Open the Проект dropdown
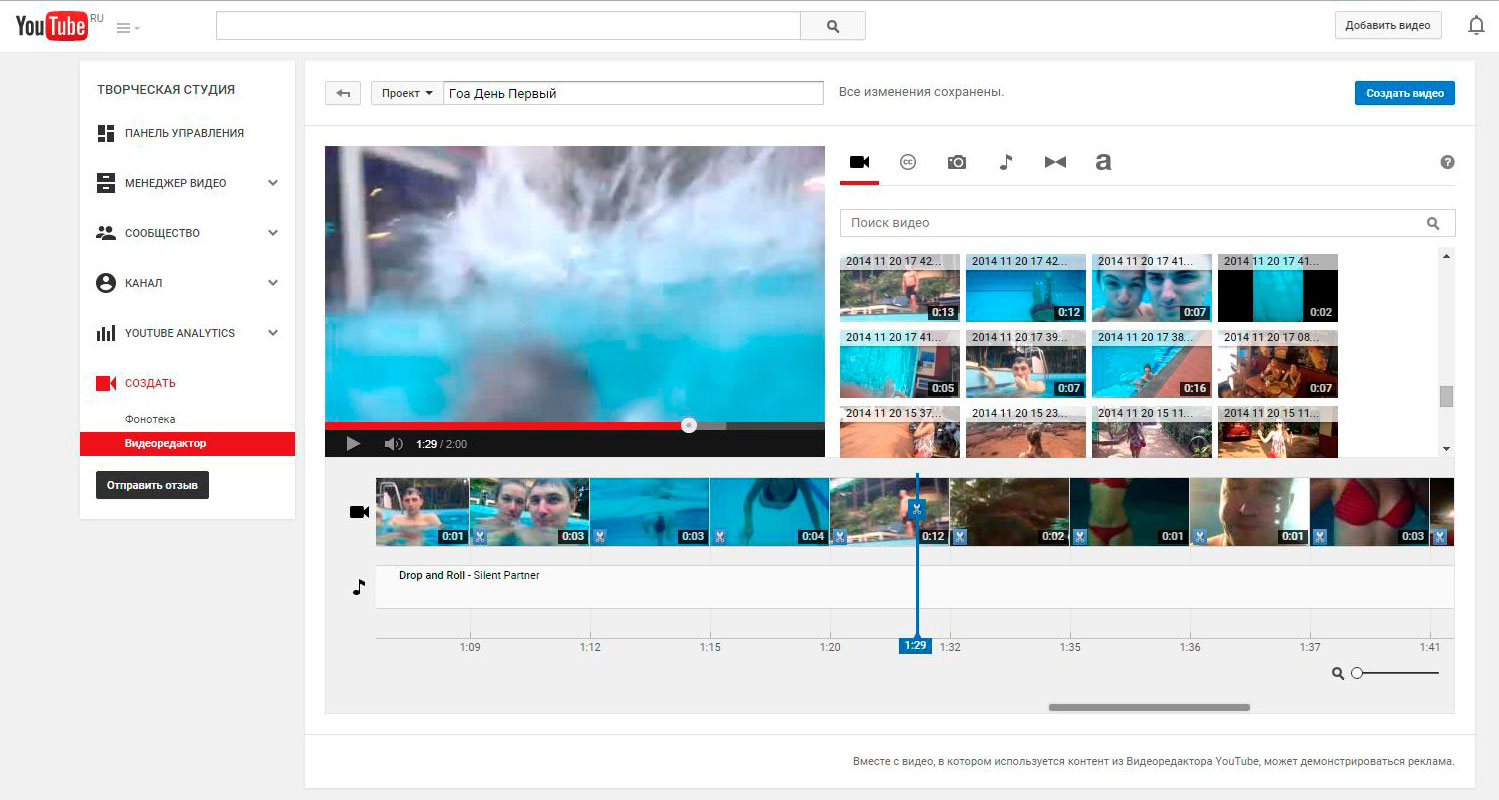Image resolution: width=1499 pixels, height=800 pixels. (407, 93)
